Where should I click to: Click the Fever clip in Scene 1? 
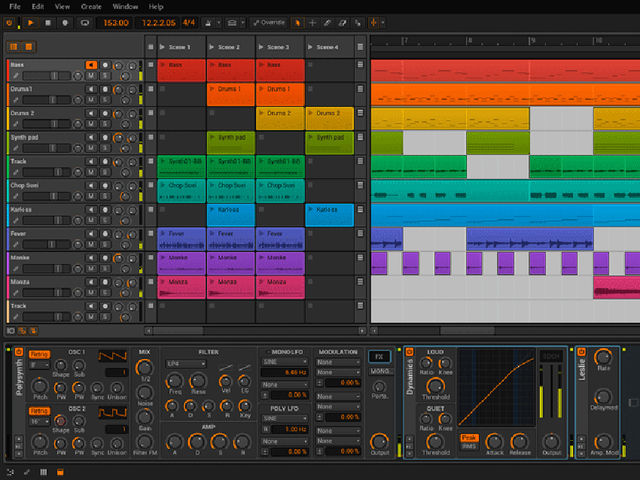(181, 239)
